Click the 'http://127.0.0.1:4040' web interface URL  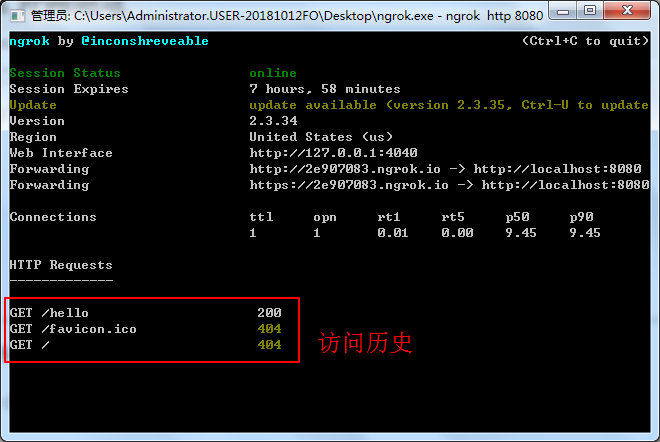(333, 153)
